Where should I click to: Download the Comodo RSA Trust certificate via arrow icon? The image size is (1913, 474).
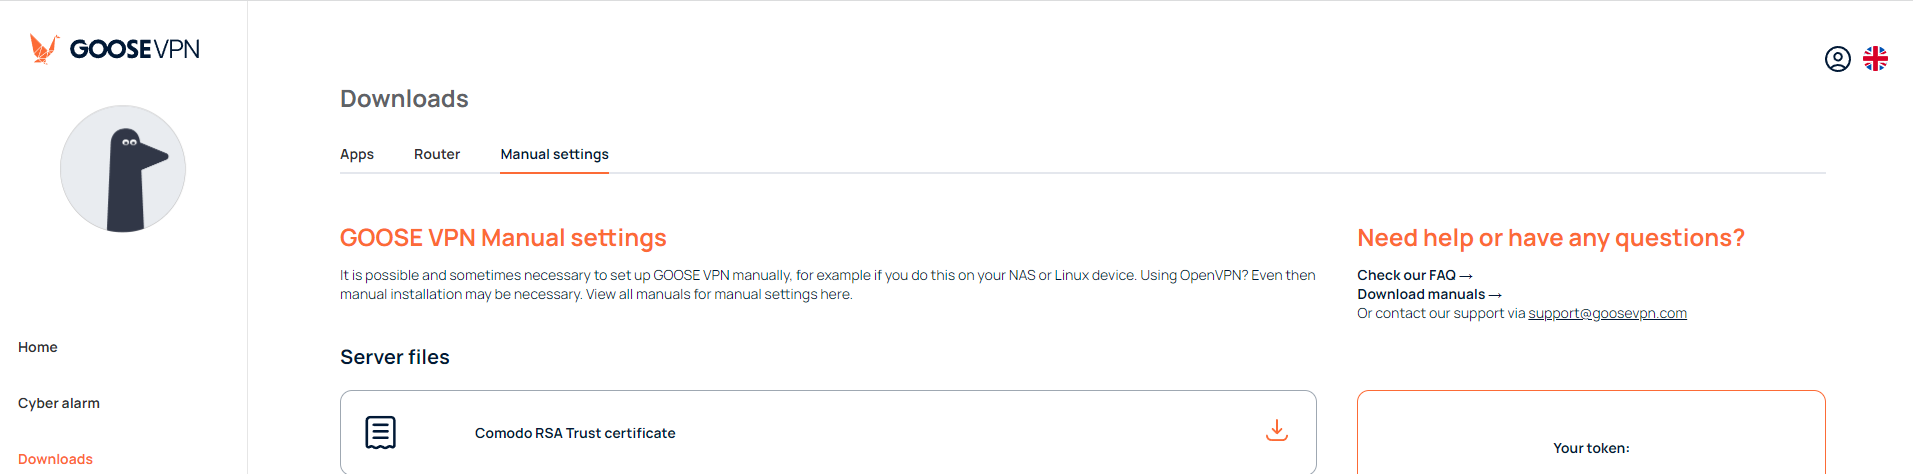tap(1277, 431)
